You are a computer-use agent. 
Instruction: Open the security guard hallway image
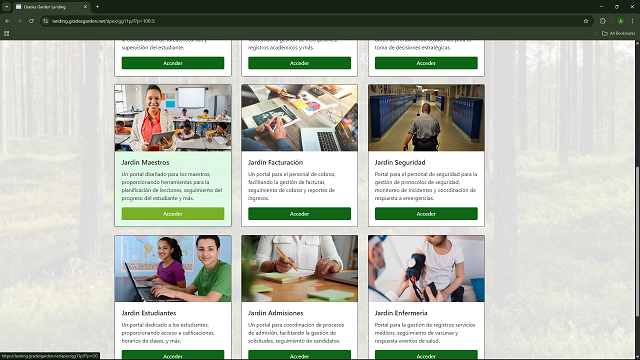(x=426, y=118)
